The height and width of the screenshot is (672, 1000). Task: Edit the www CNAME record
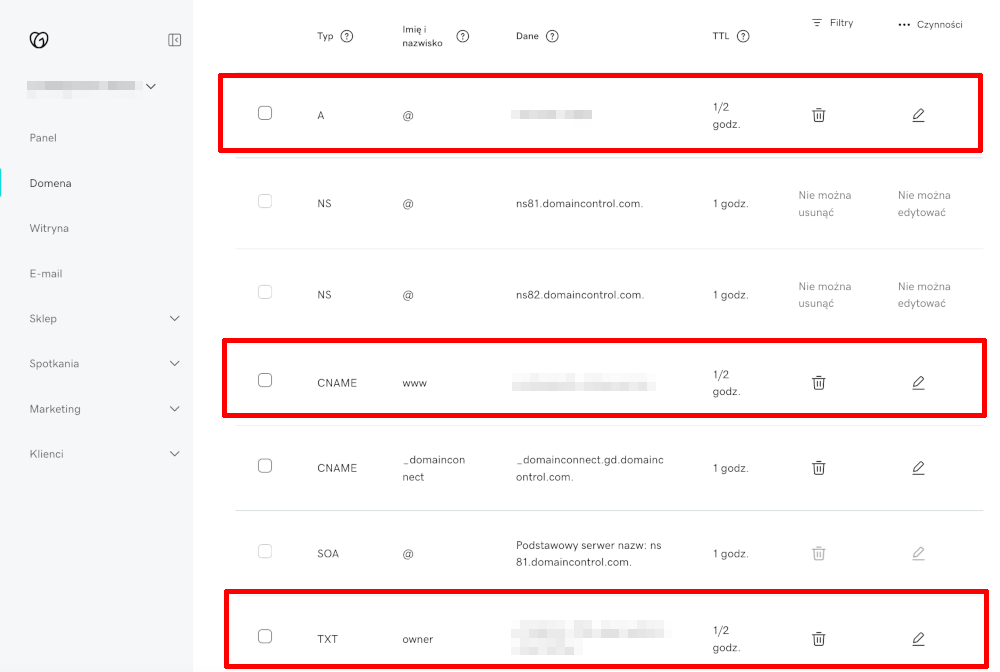918,382
